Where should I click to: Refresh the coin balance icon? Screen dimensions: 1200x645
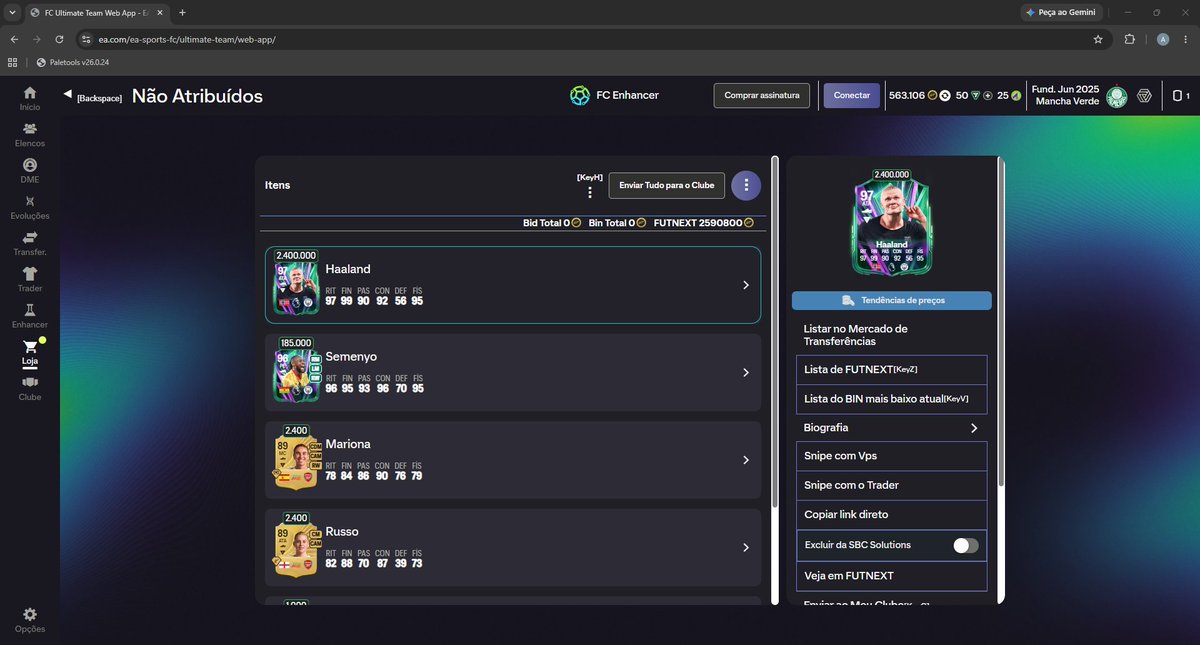coord(945,96)
